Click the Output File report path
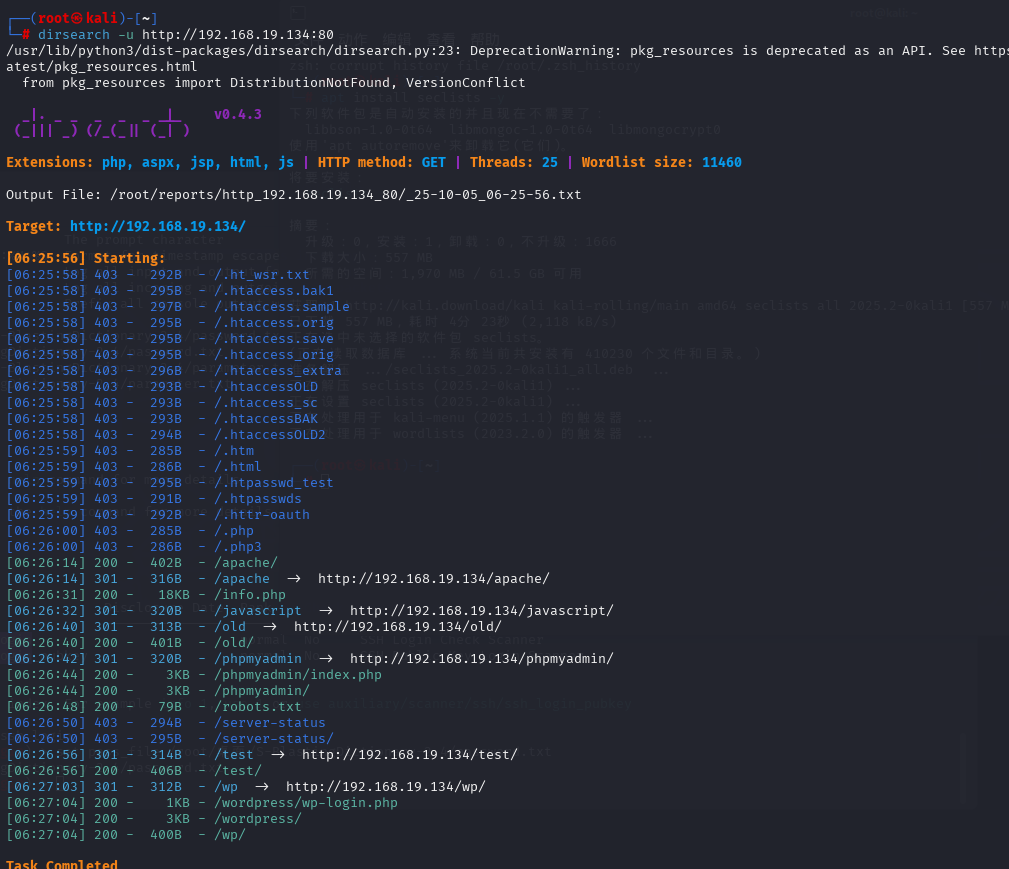 (x=345, y=194)
